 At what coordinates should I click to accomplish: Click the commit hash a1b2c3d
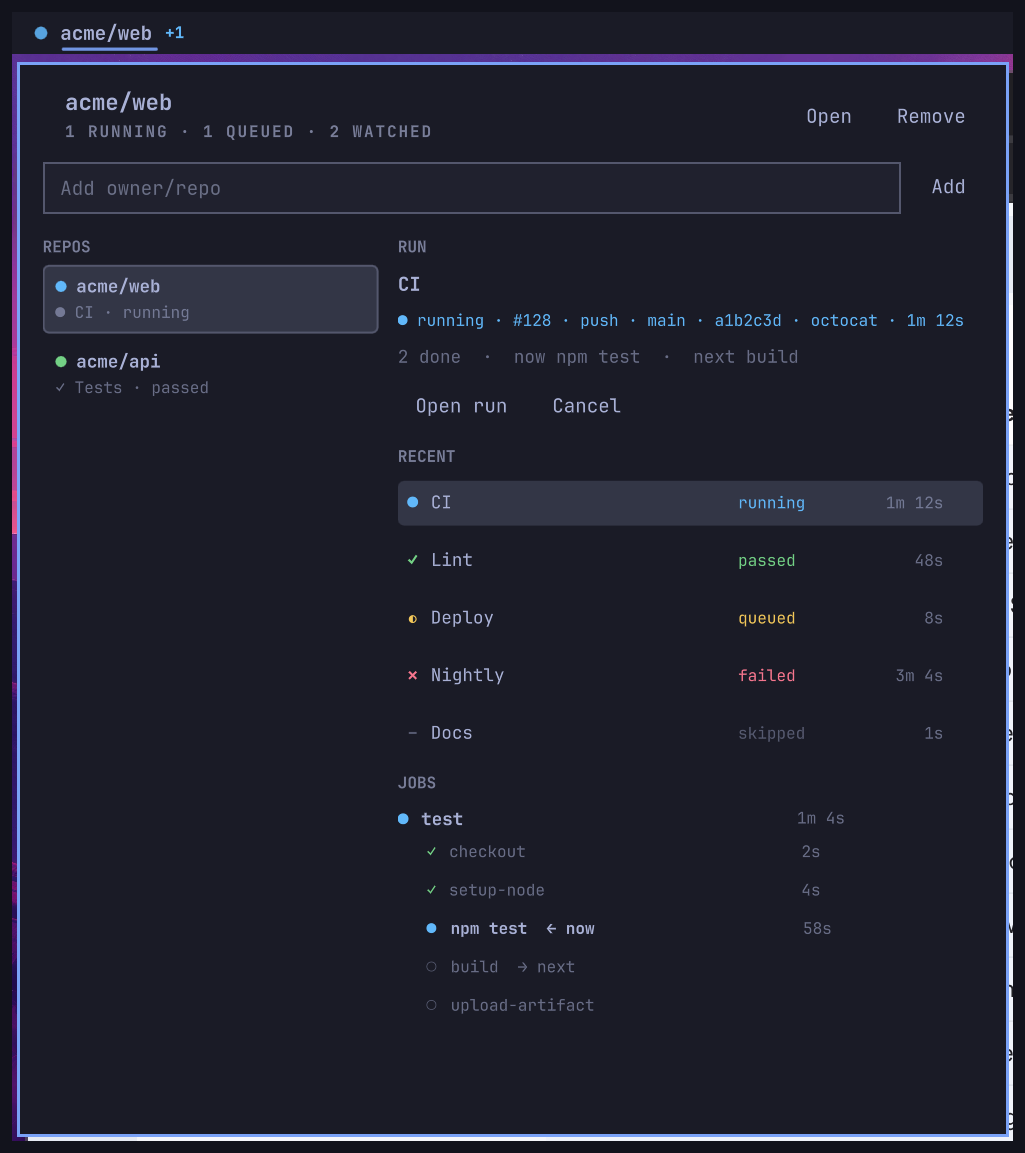pyautogui.click(x=748, y=321)
